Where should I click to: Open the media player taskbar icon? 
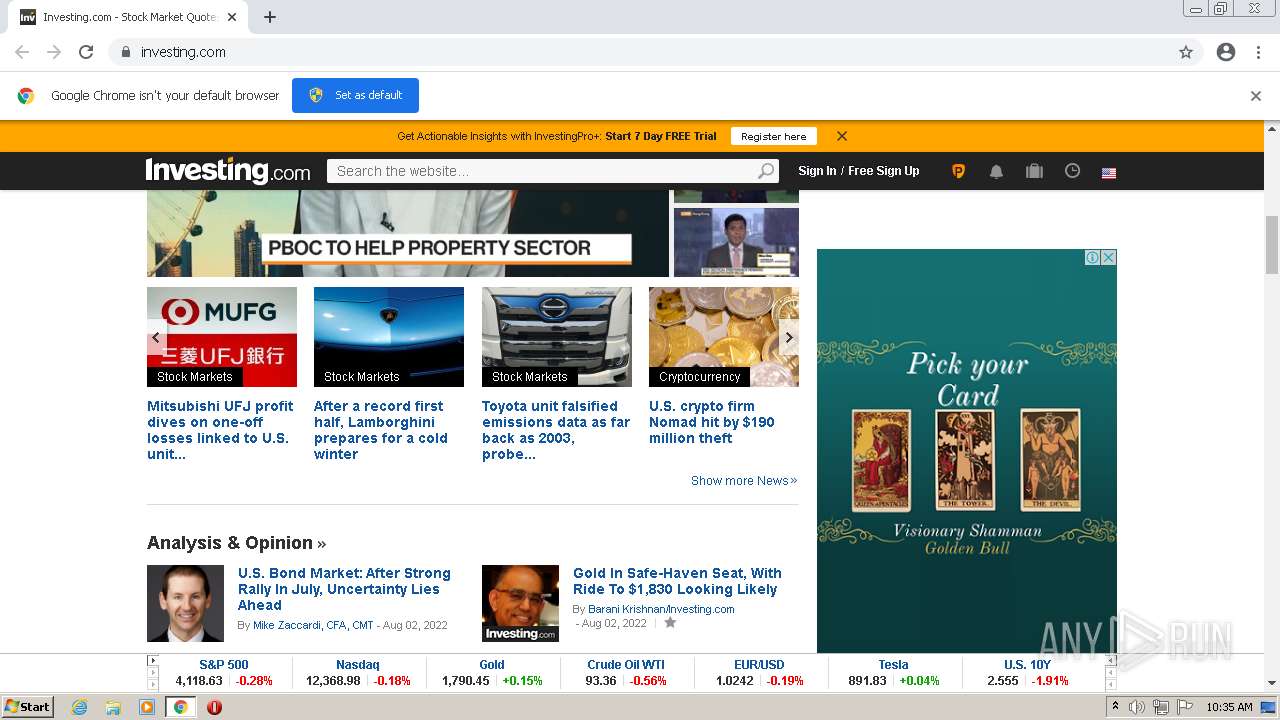[147, 707]
